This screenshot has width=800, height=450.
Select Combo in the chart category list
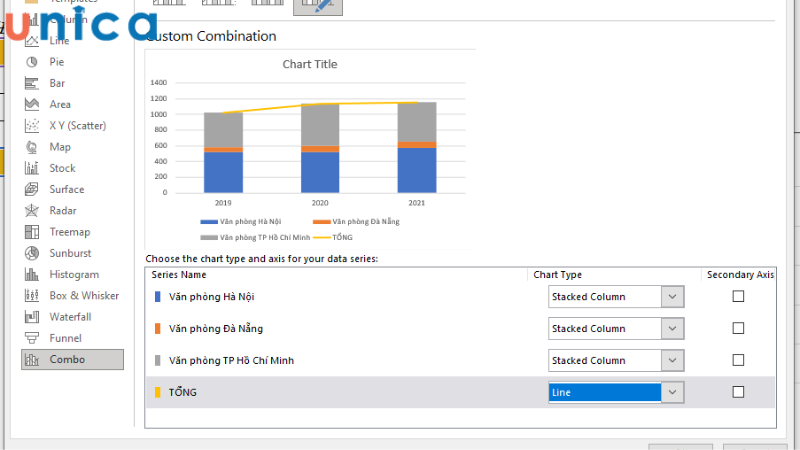(72, 359)
